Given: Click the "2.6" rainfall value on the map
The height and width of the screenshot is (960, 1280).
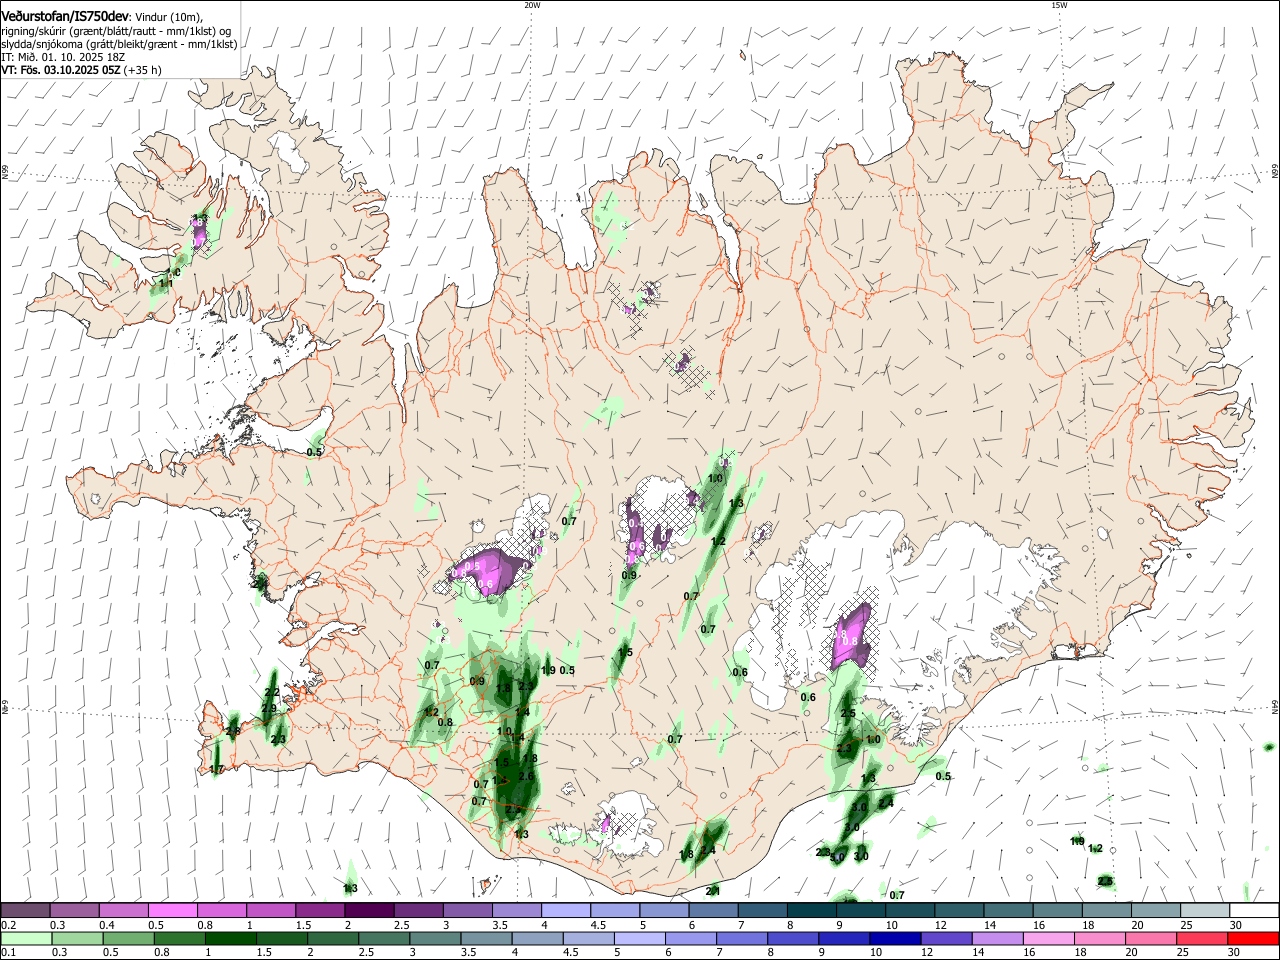Looking at the screenshot, I should tap(526, 777).
